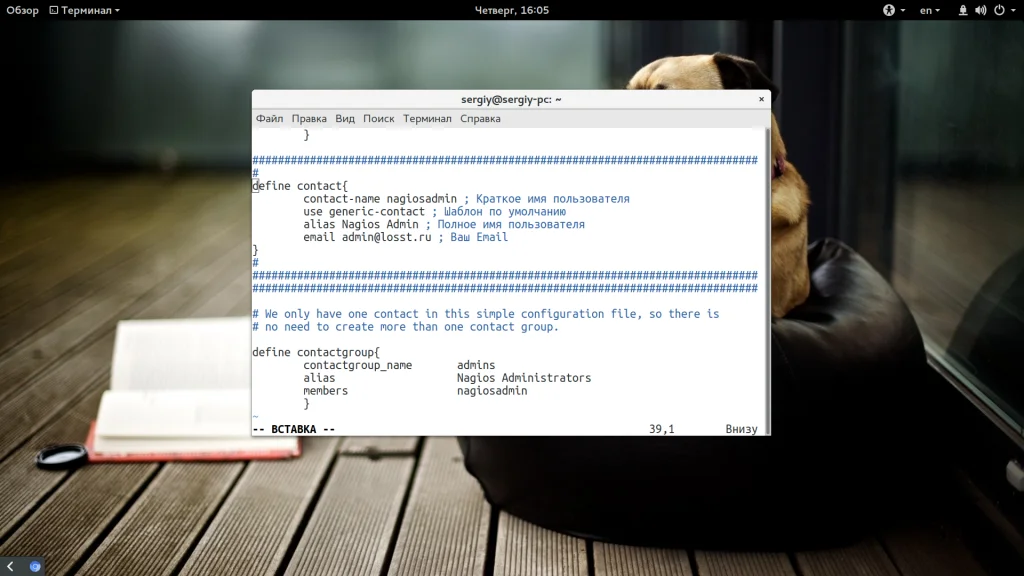Click the notification bell icon
The image size is (1024, 576).
coord(963,10)
